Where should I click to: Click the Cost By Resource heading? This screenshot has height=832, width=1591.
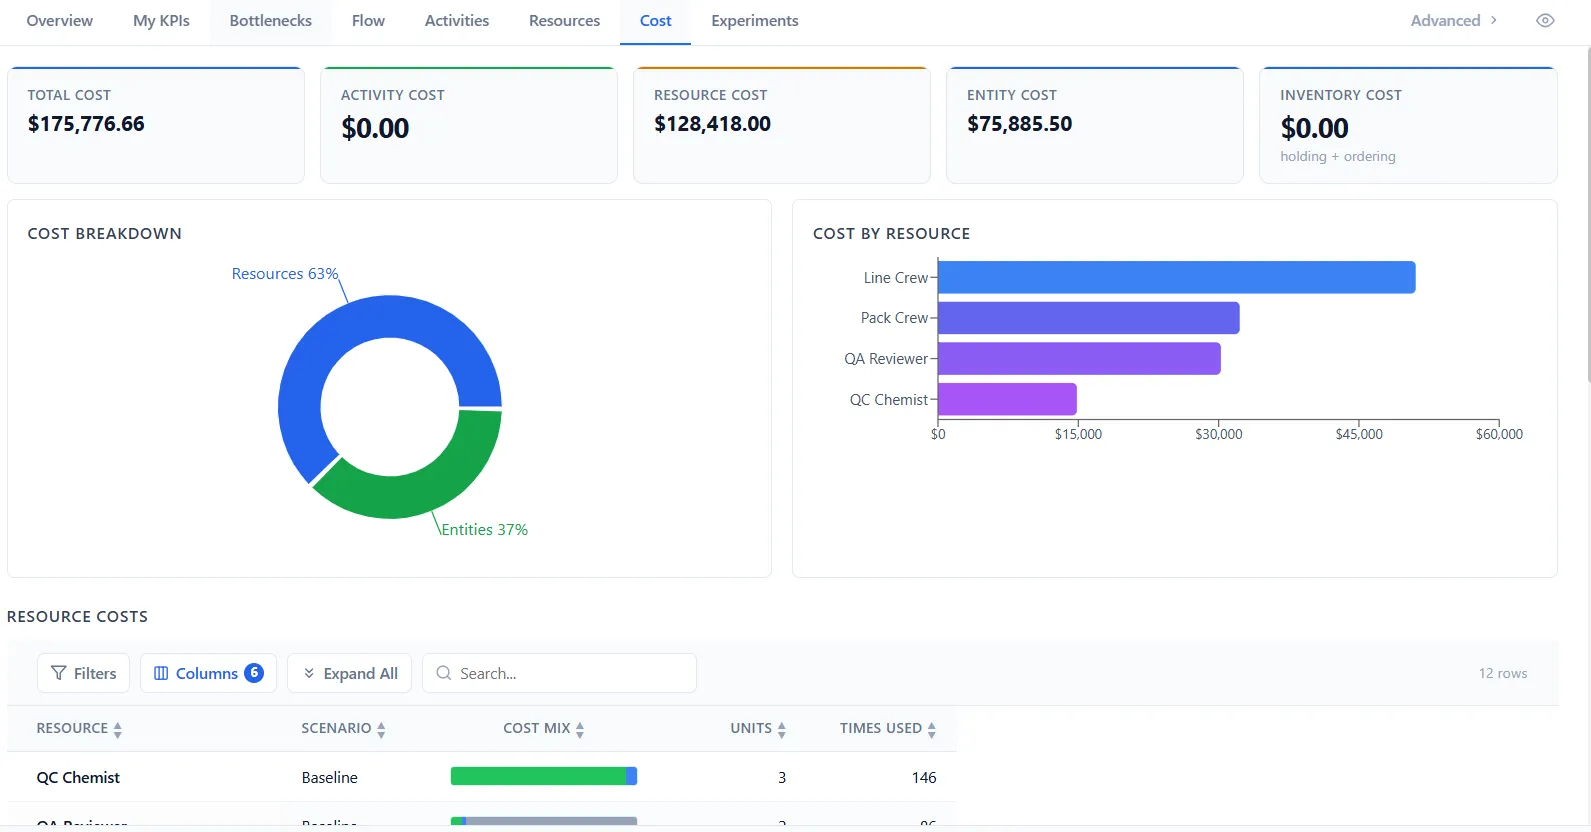click(892, 234)
